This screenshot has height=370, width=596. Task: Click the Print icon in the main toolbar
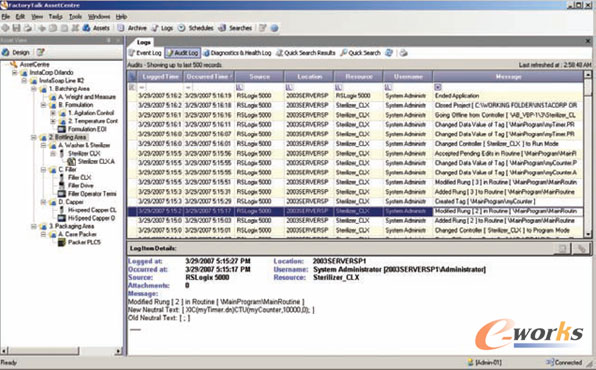click(28, 28)
